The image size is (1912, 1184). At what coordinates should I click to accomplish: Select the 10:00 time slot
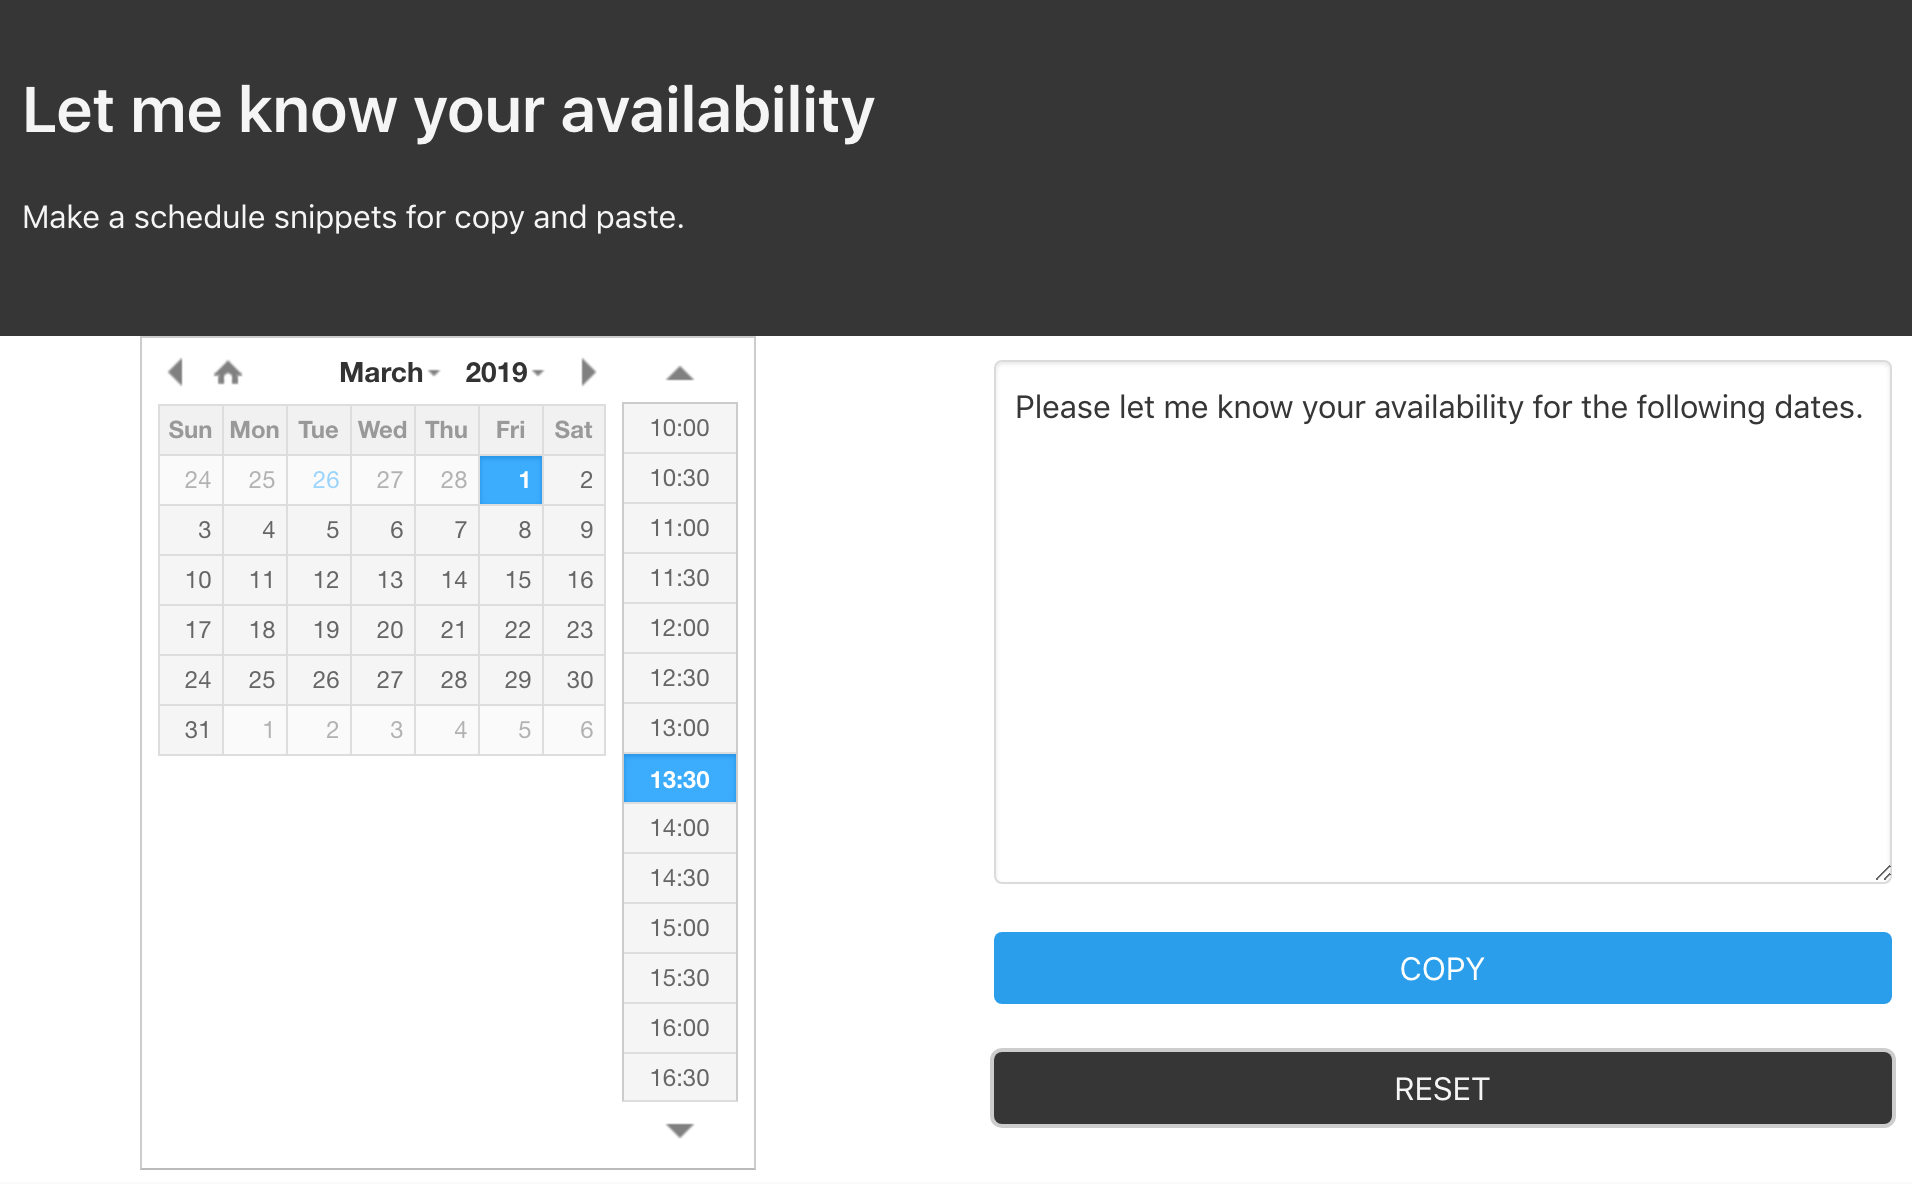679,428
